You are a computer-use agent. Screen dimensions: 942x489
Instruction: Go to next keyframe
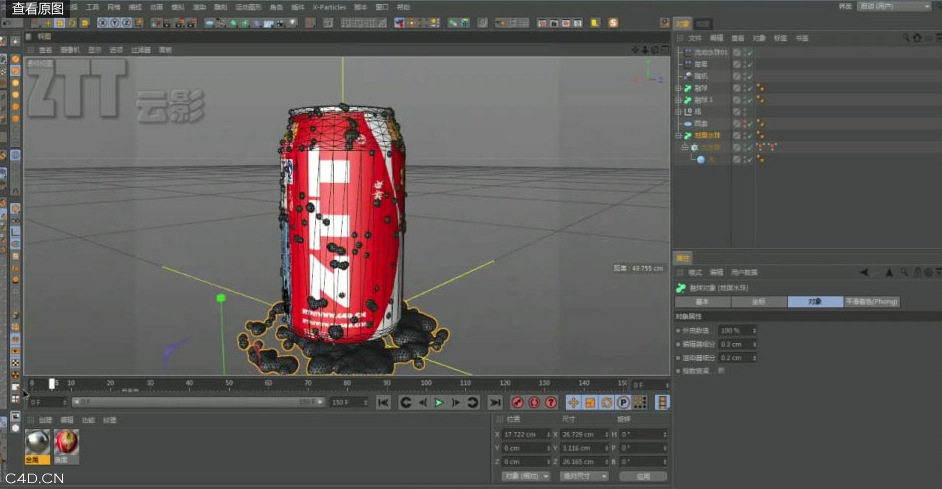tap(473, 402)
